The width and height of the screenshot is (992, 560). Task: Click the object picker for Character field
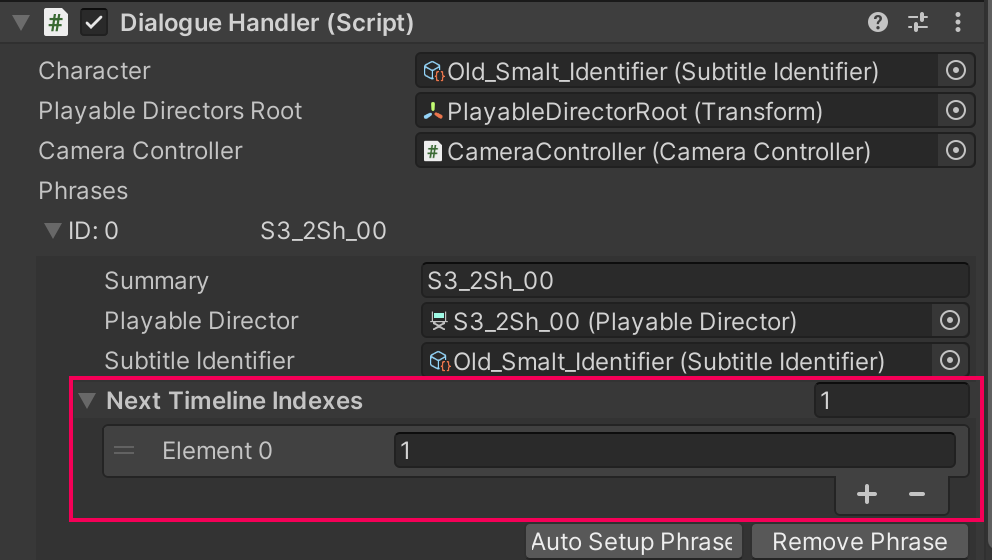click(955, 71)
